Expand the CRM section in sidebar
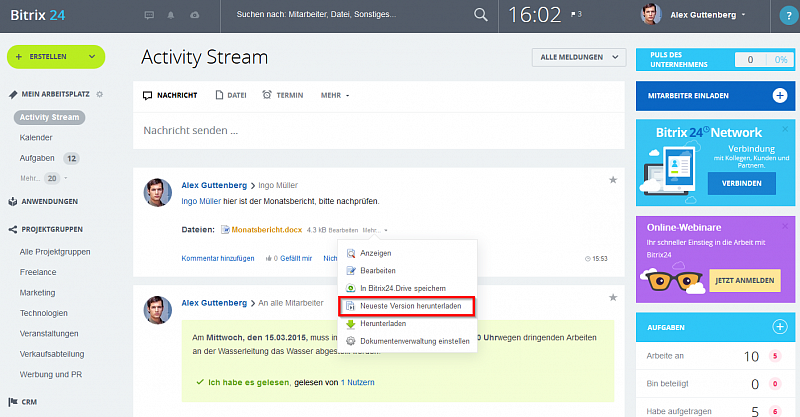Image resolution: width=800 pixels, height=417 pixels. [29, 402]
